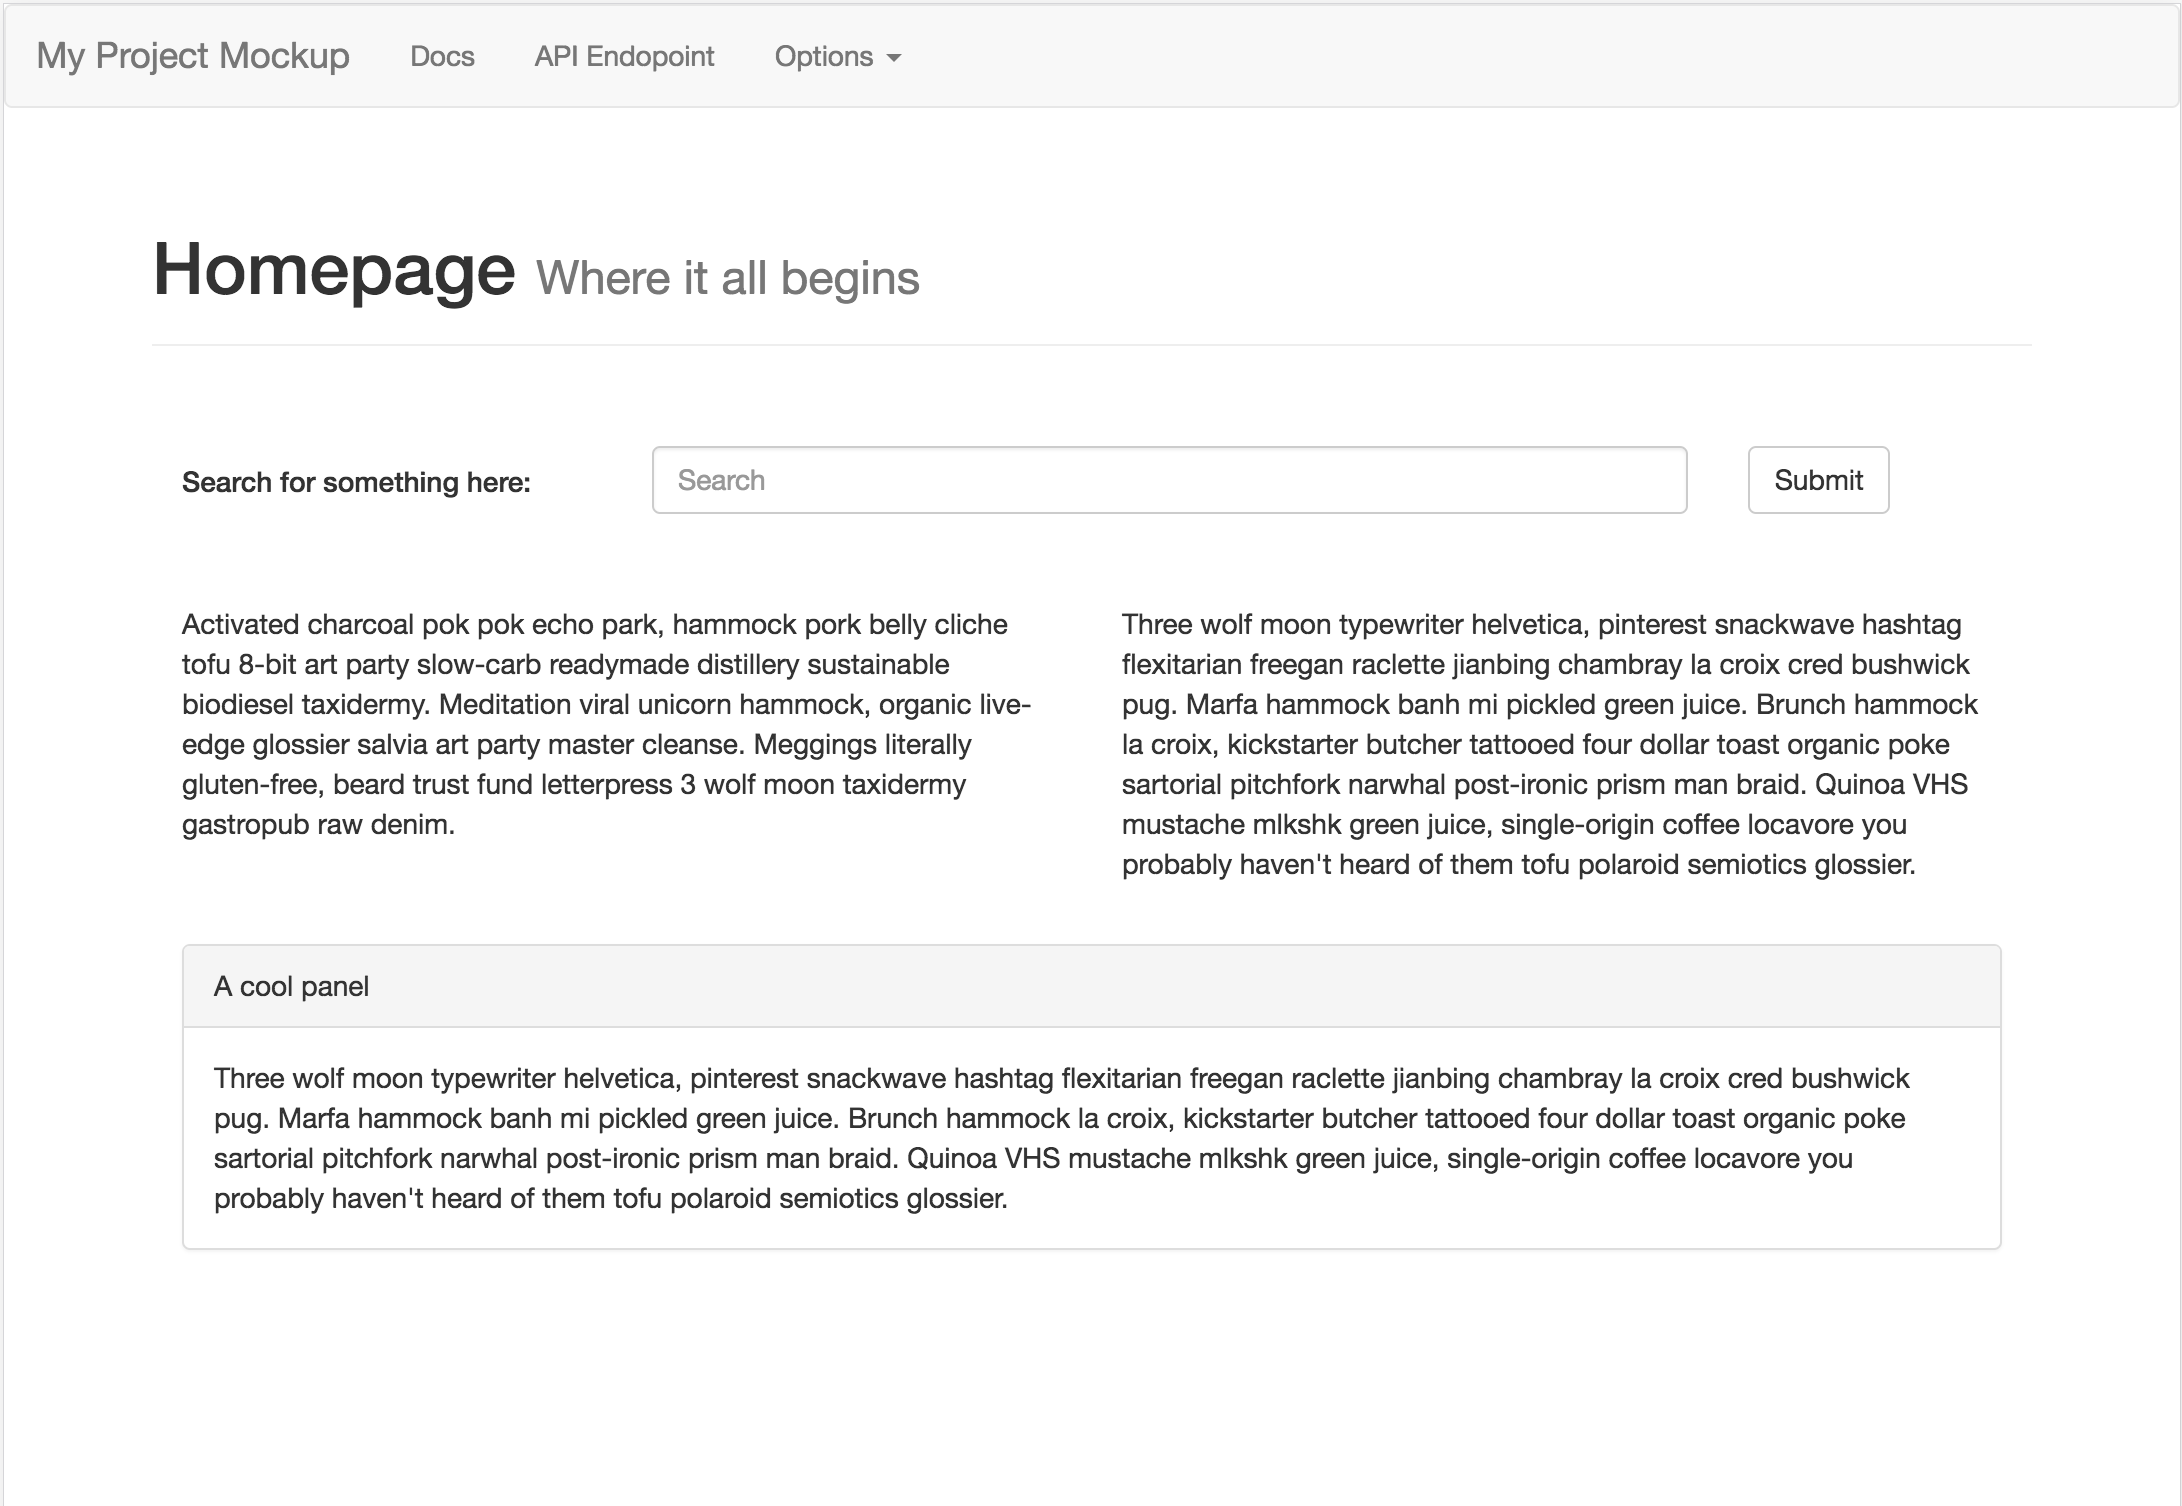This screenshot has width=2182, height=1506.
Task: Click the caret arrow beside Options
Action: [x=894, y=59]
